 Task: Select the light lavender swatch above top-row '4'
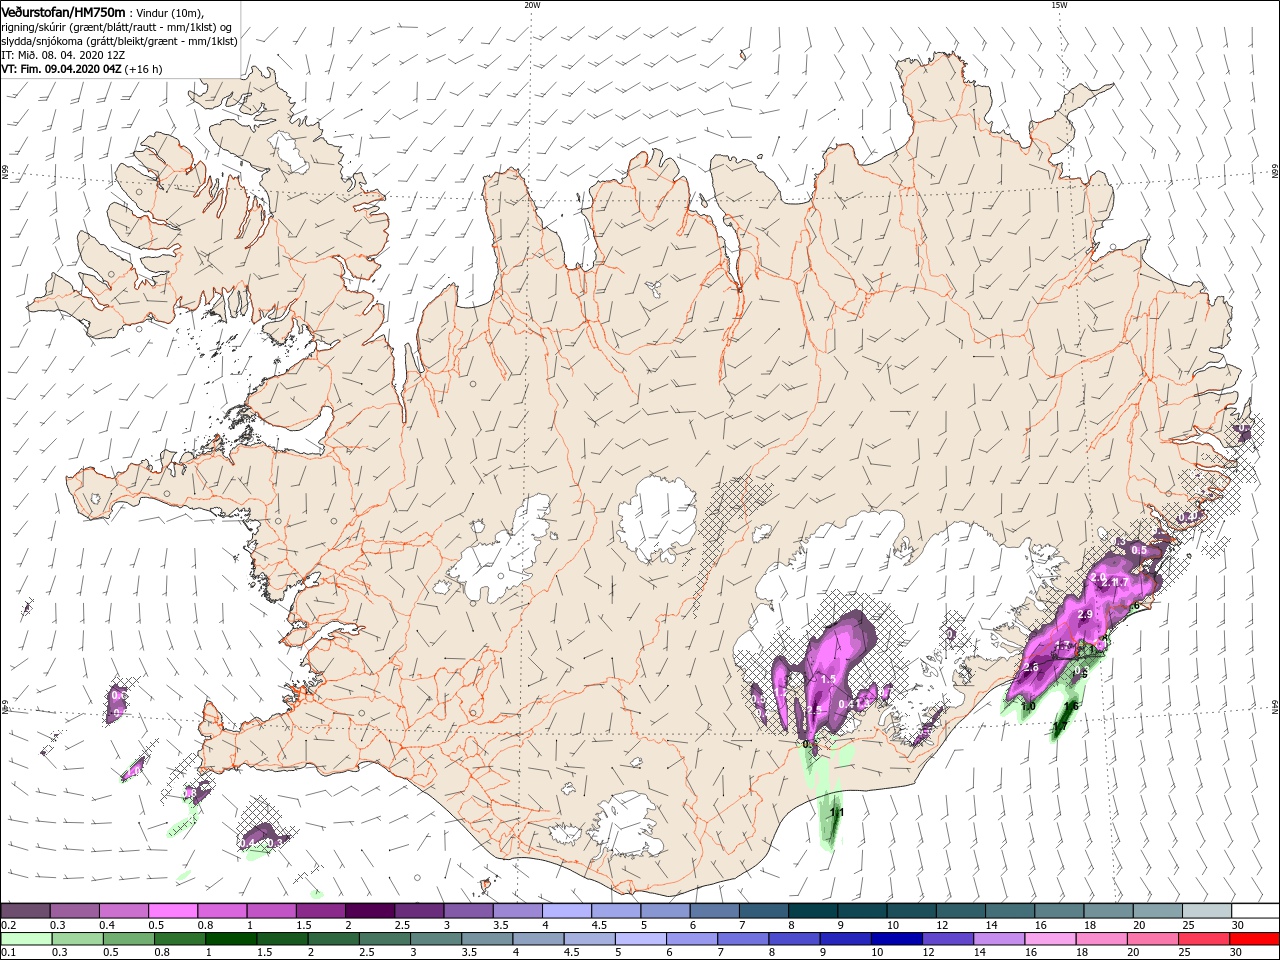point(566,911)
